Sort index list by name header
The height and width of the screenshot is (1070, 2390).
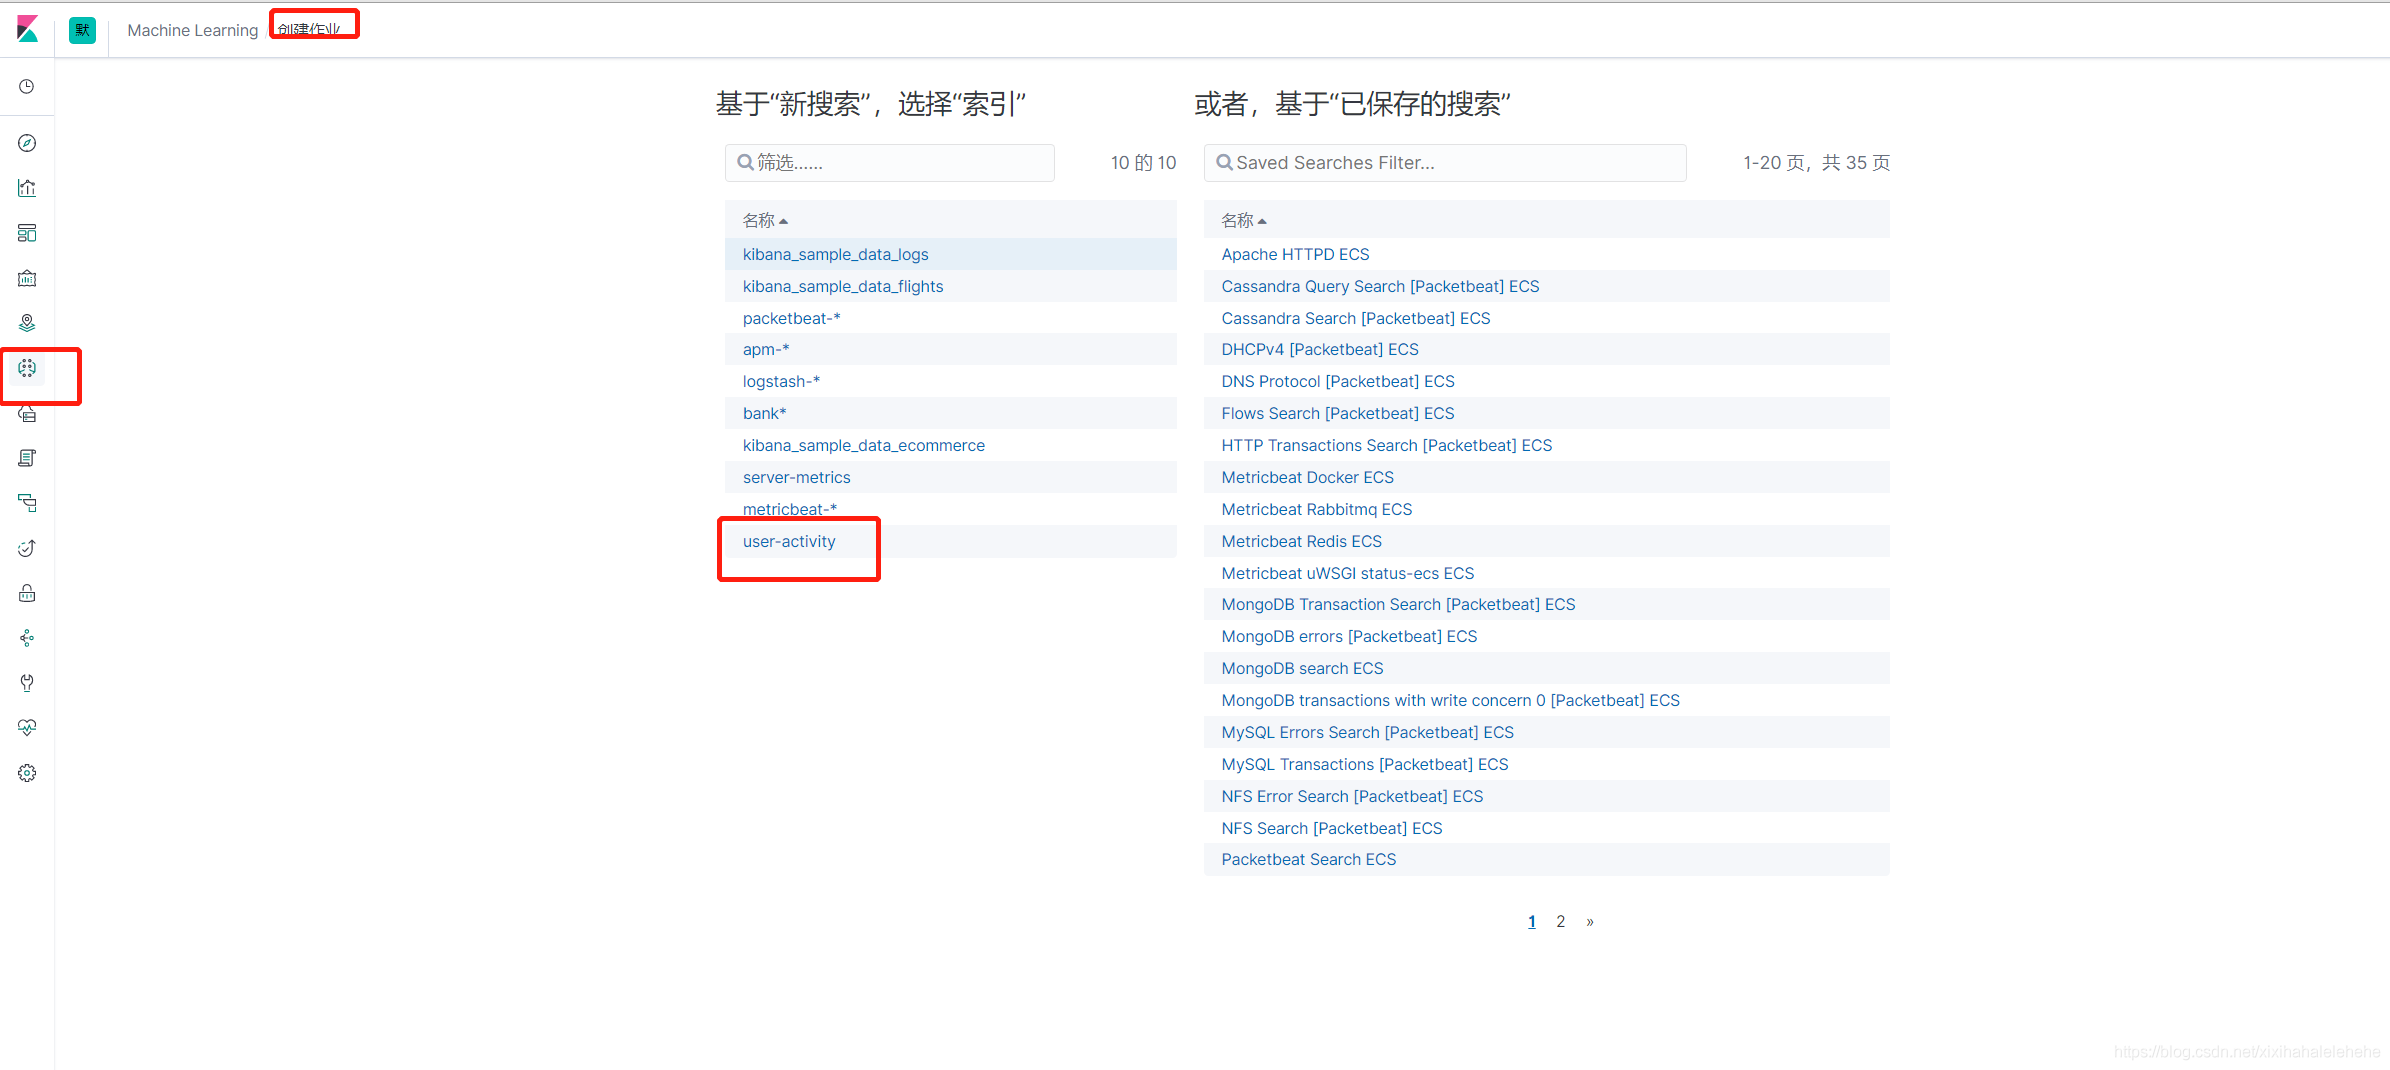[765, 220]
